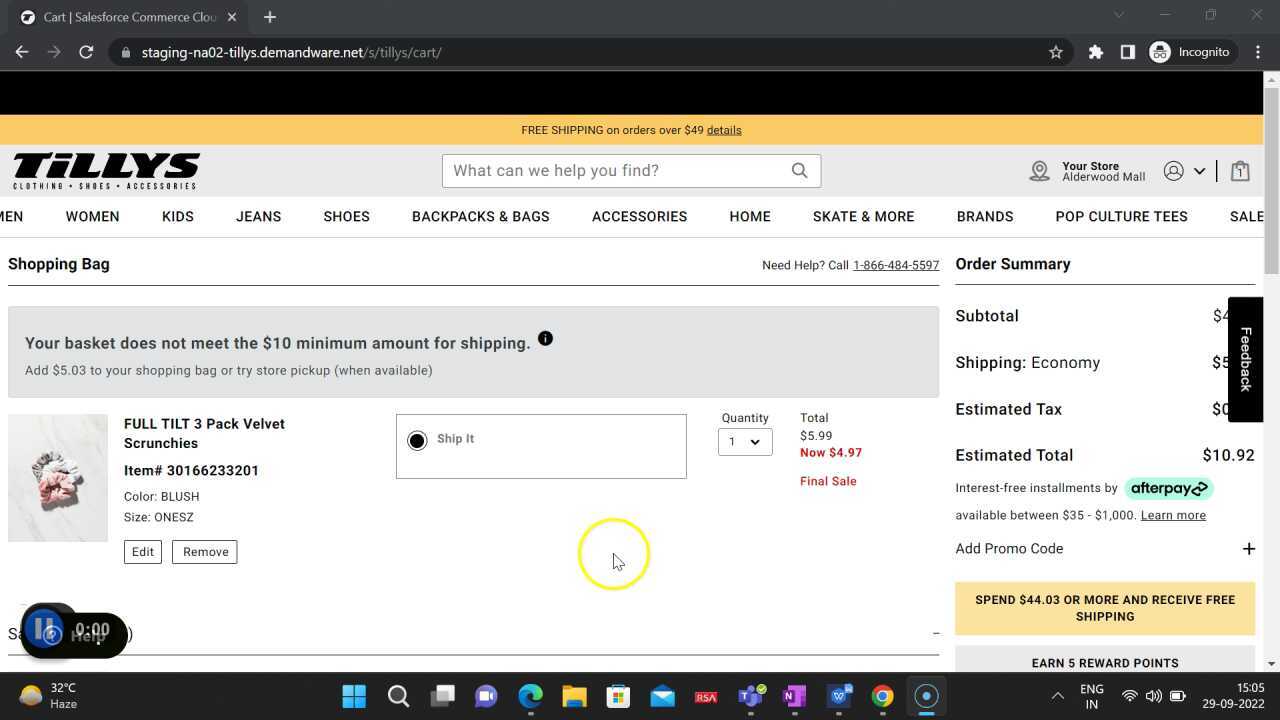Image resolution: width=1280 pixels, height=720 pixels.
Task: Open the WOMEN menu
Action: [x=92, y=217]
